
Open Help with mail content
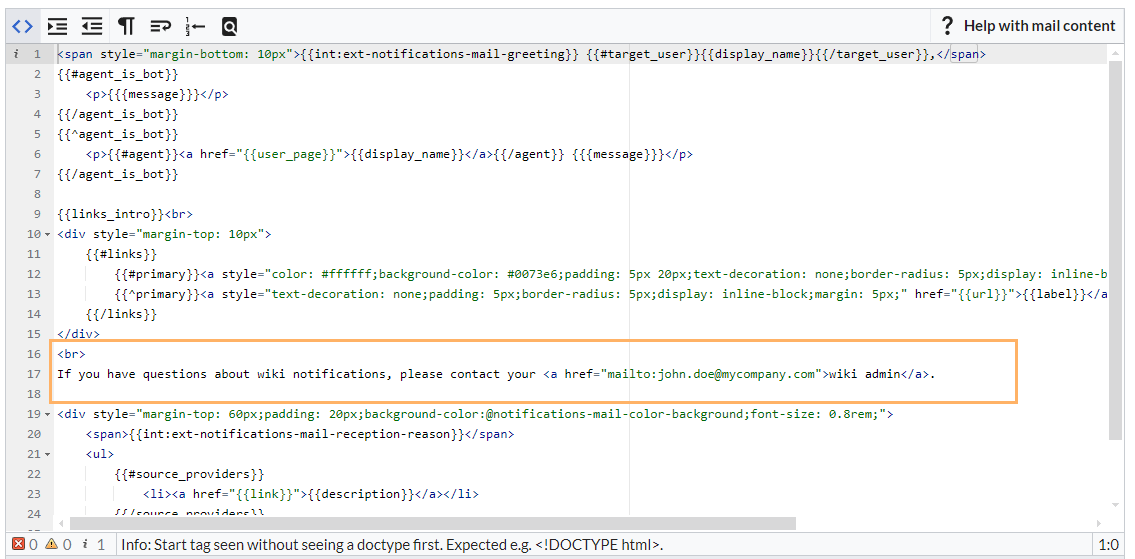(x=1027, y=26)
